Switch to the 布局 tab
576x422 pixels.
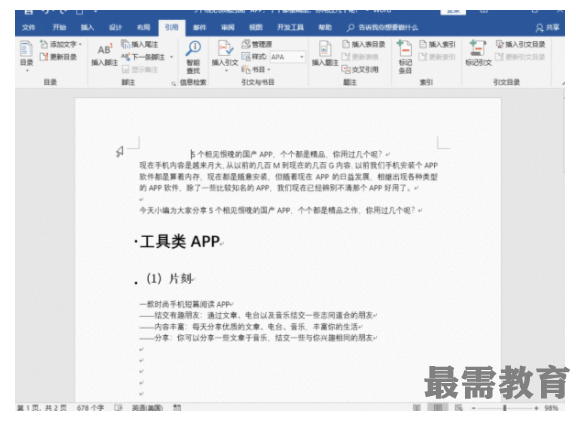[143, 28]
